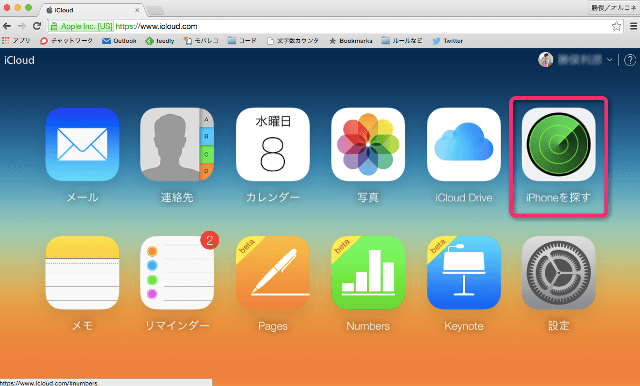Open the Chrome hamburger menu
Image resolution: width=640 pixels, height=386 pixels.
(633, 26)
